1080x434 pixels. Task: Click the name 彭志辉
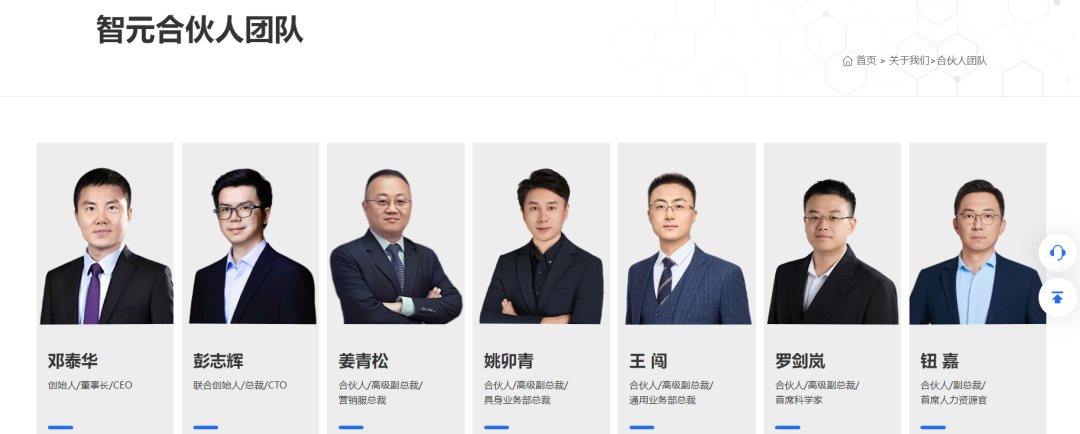click(218, 361)
